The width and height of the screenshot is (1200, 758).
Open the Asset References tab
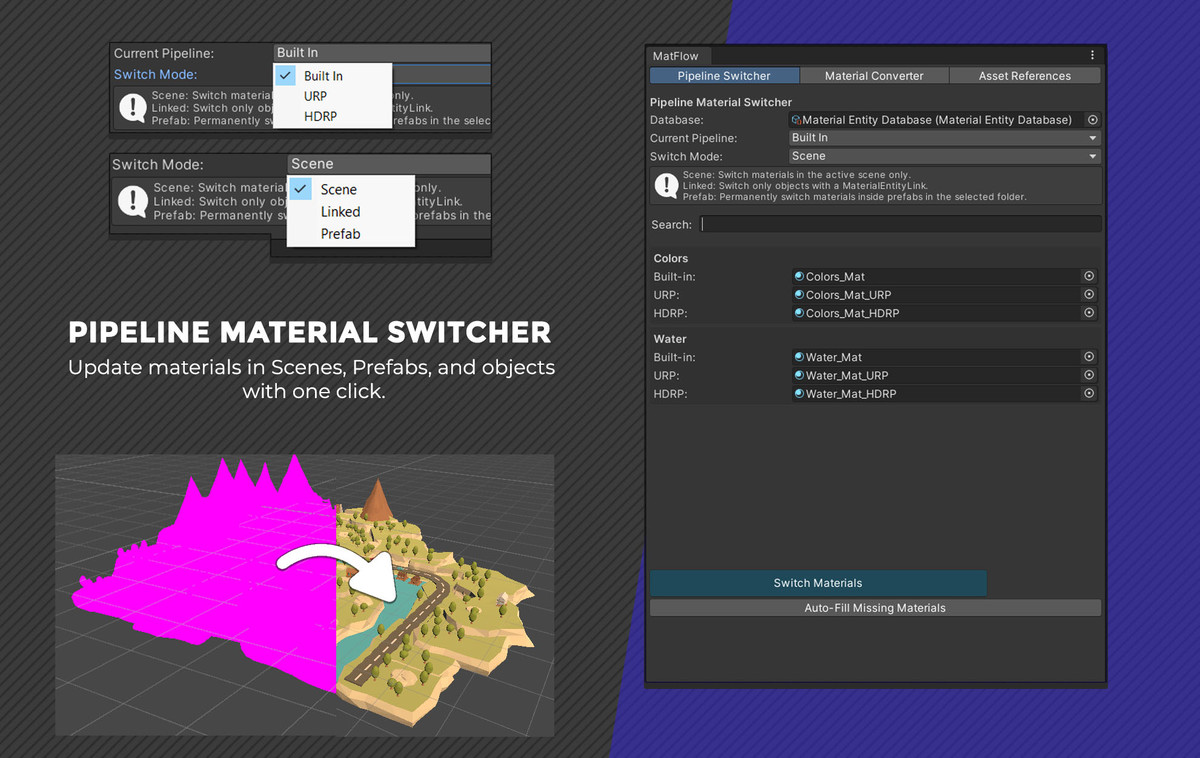(x=1024, y=76)
